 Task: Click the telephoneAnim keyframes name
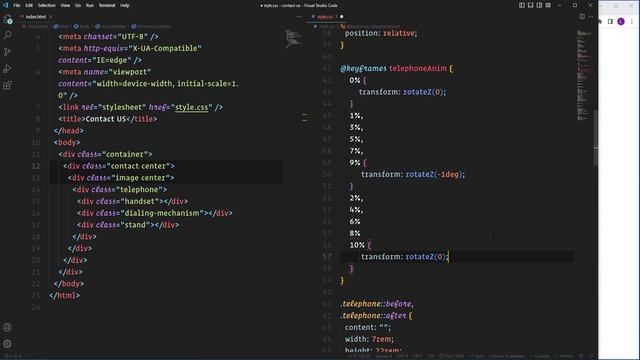pyautogui.click(x=418, y=69)
